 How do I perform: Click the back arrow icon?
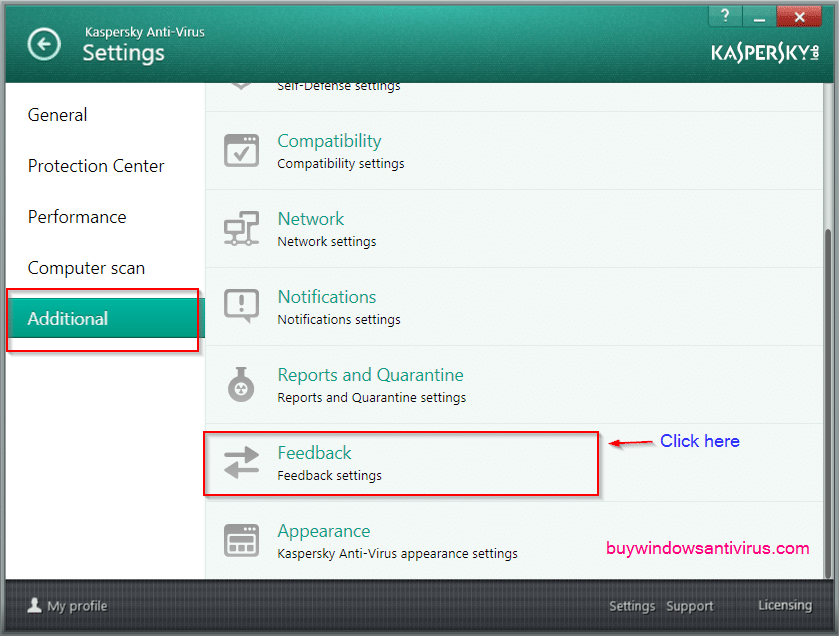coord(43,44)
